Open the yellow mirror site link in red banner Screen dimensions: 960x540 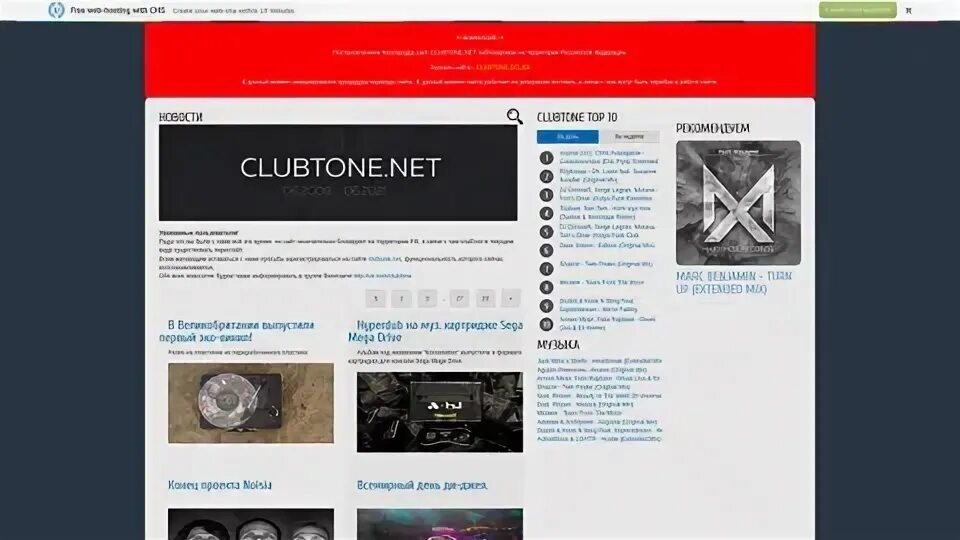[503, 67]
